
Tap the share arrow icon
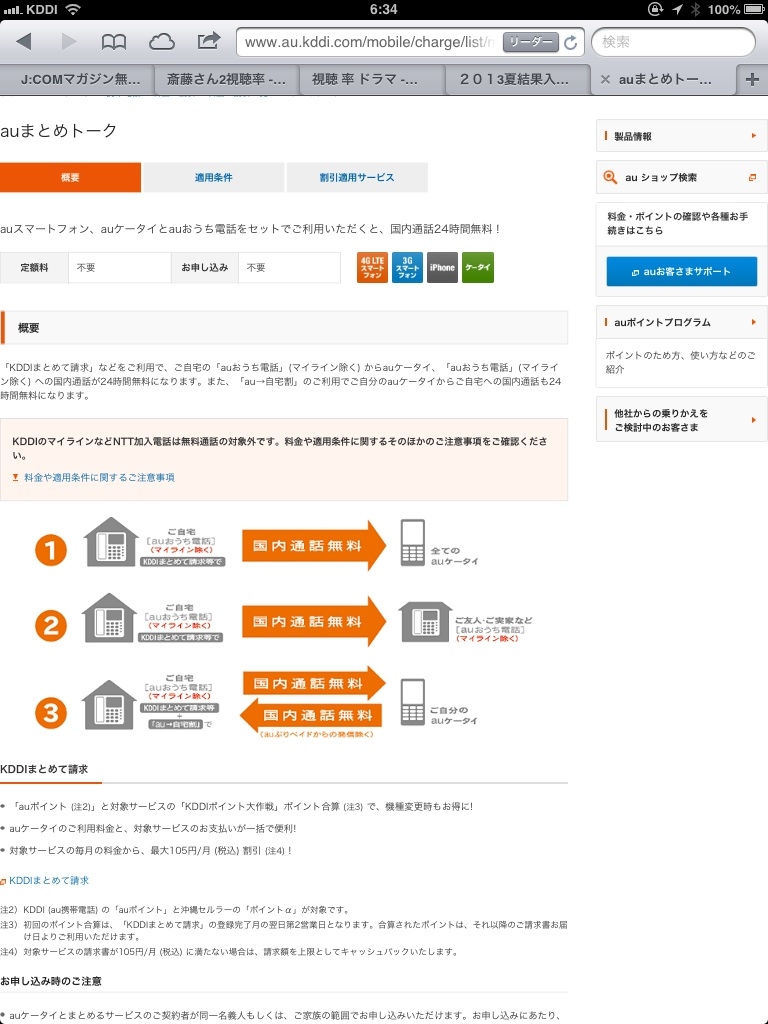[x=209, y=41]
